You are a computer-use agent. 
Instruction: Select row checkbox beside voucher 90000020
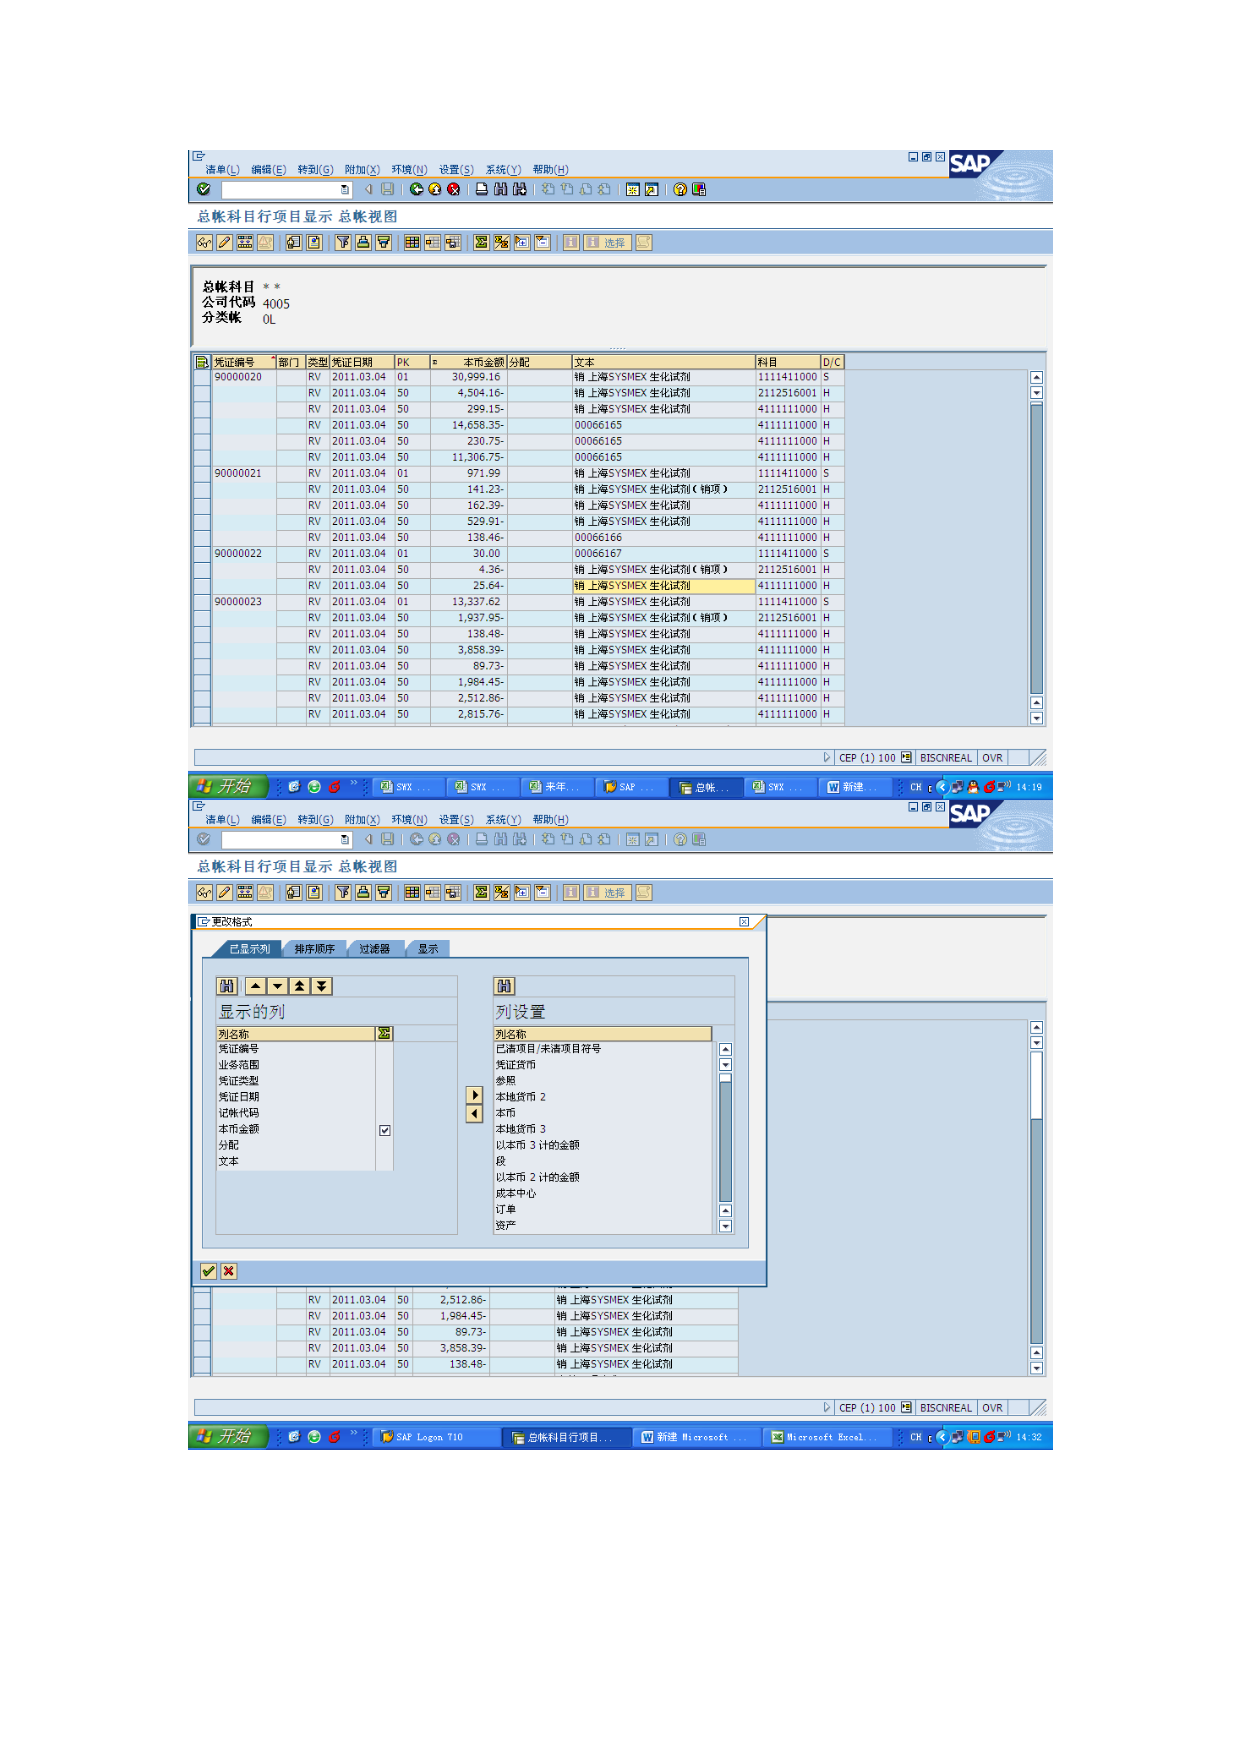pos(202,378)
